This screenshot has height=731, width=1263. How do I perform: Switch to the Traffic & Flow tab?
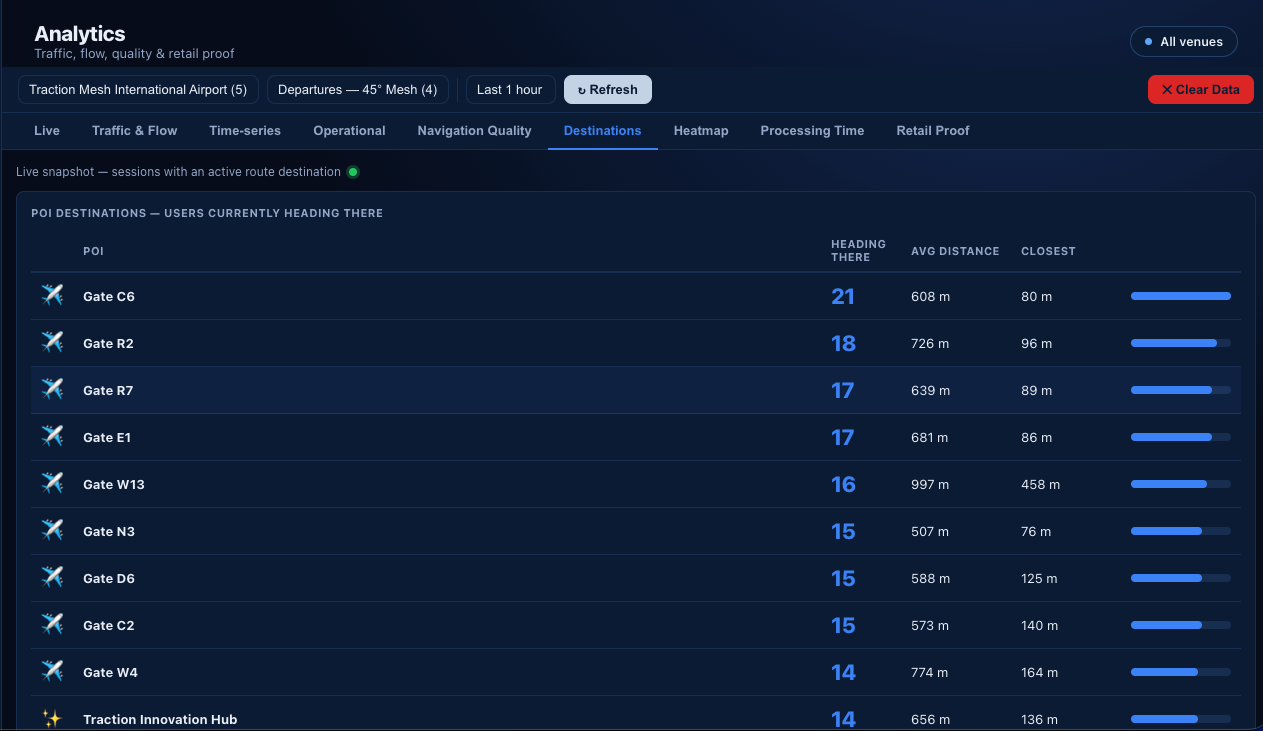tap(135, 131)
